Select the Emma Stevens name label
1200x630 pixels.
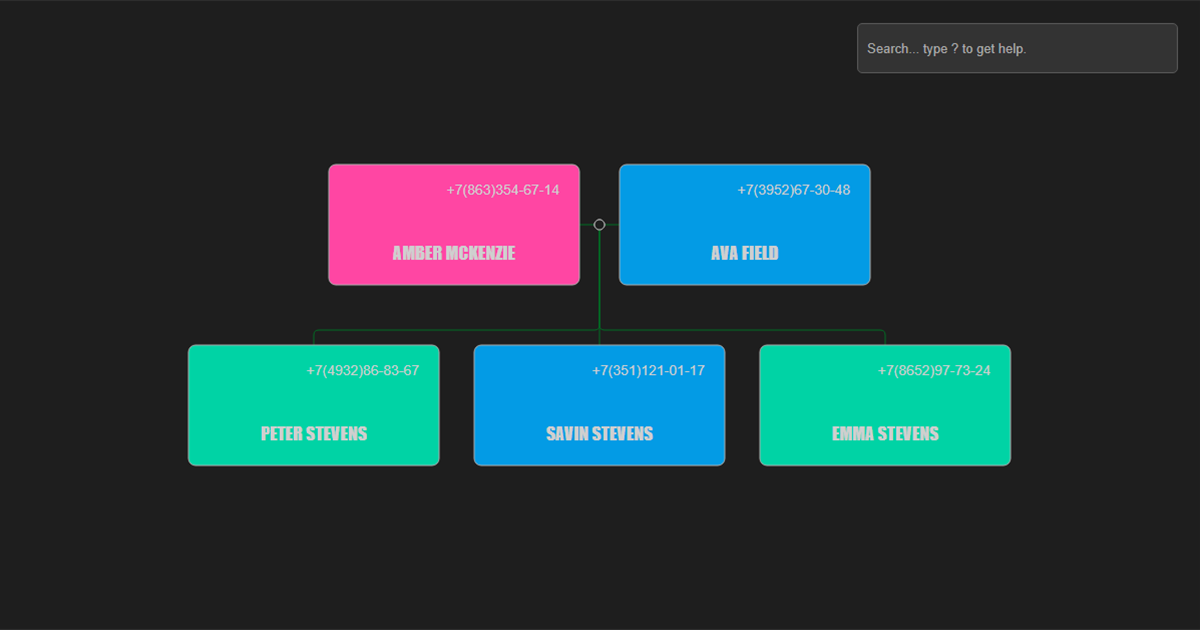pyautogui.click(x=885, y=433)
